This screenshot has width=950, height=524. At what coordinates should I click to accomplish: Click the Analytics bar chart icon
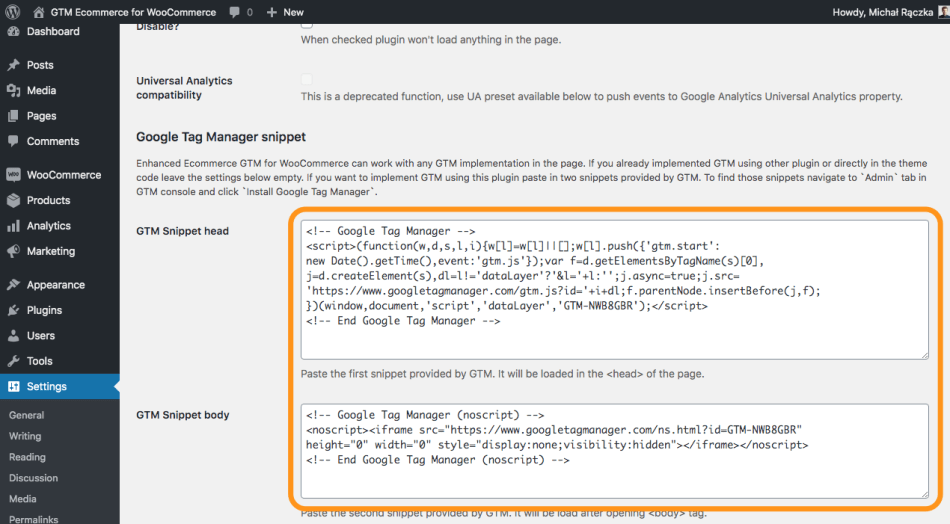pos(13,226)
